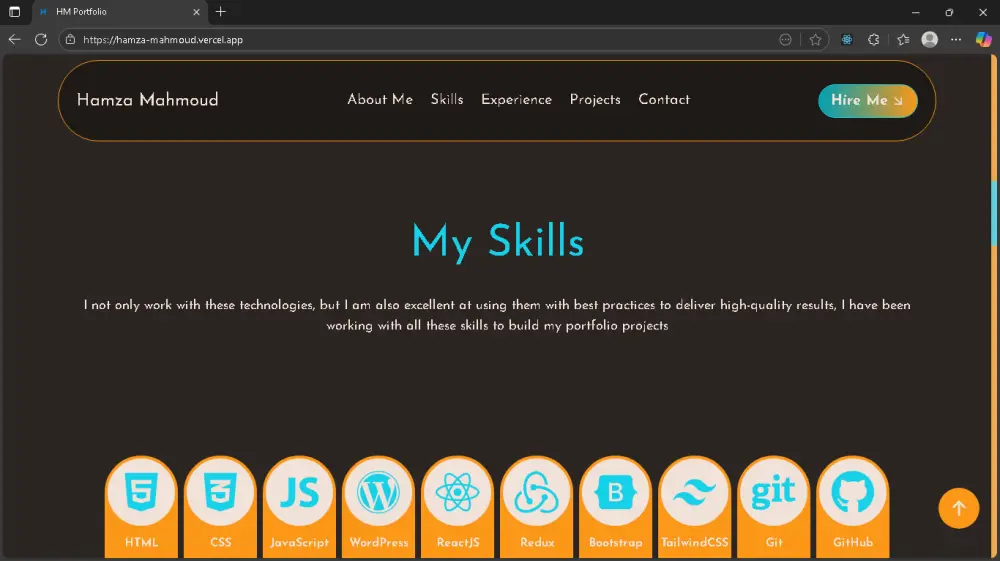Click the Hire Me button
The image size is (1000, 561).
point(867,101)
